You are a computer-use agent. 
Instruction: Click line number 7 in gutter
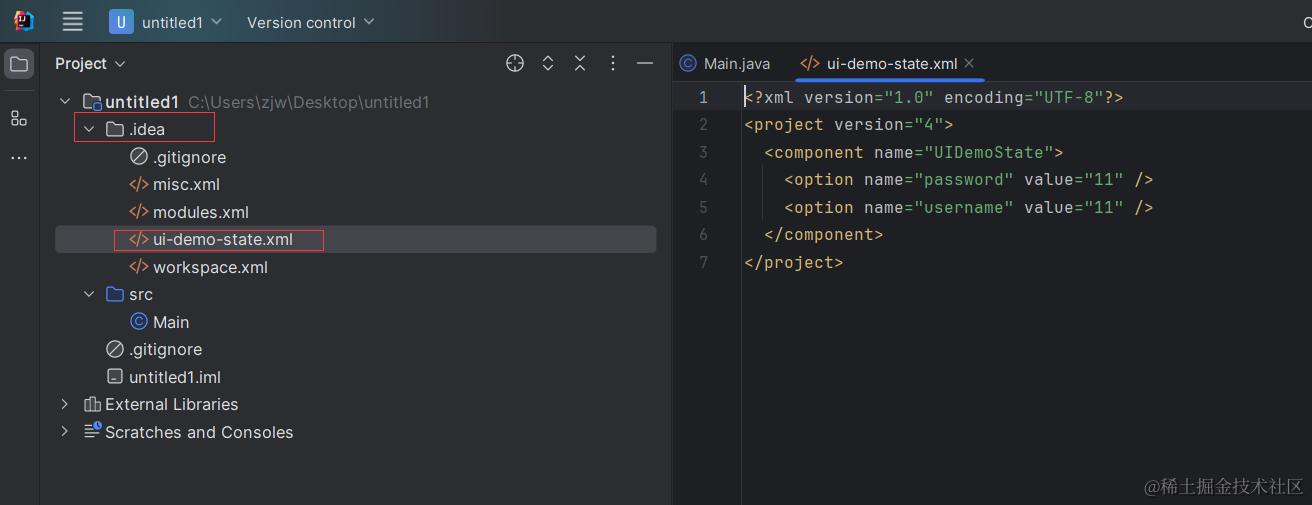pos(703,262)
